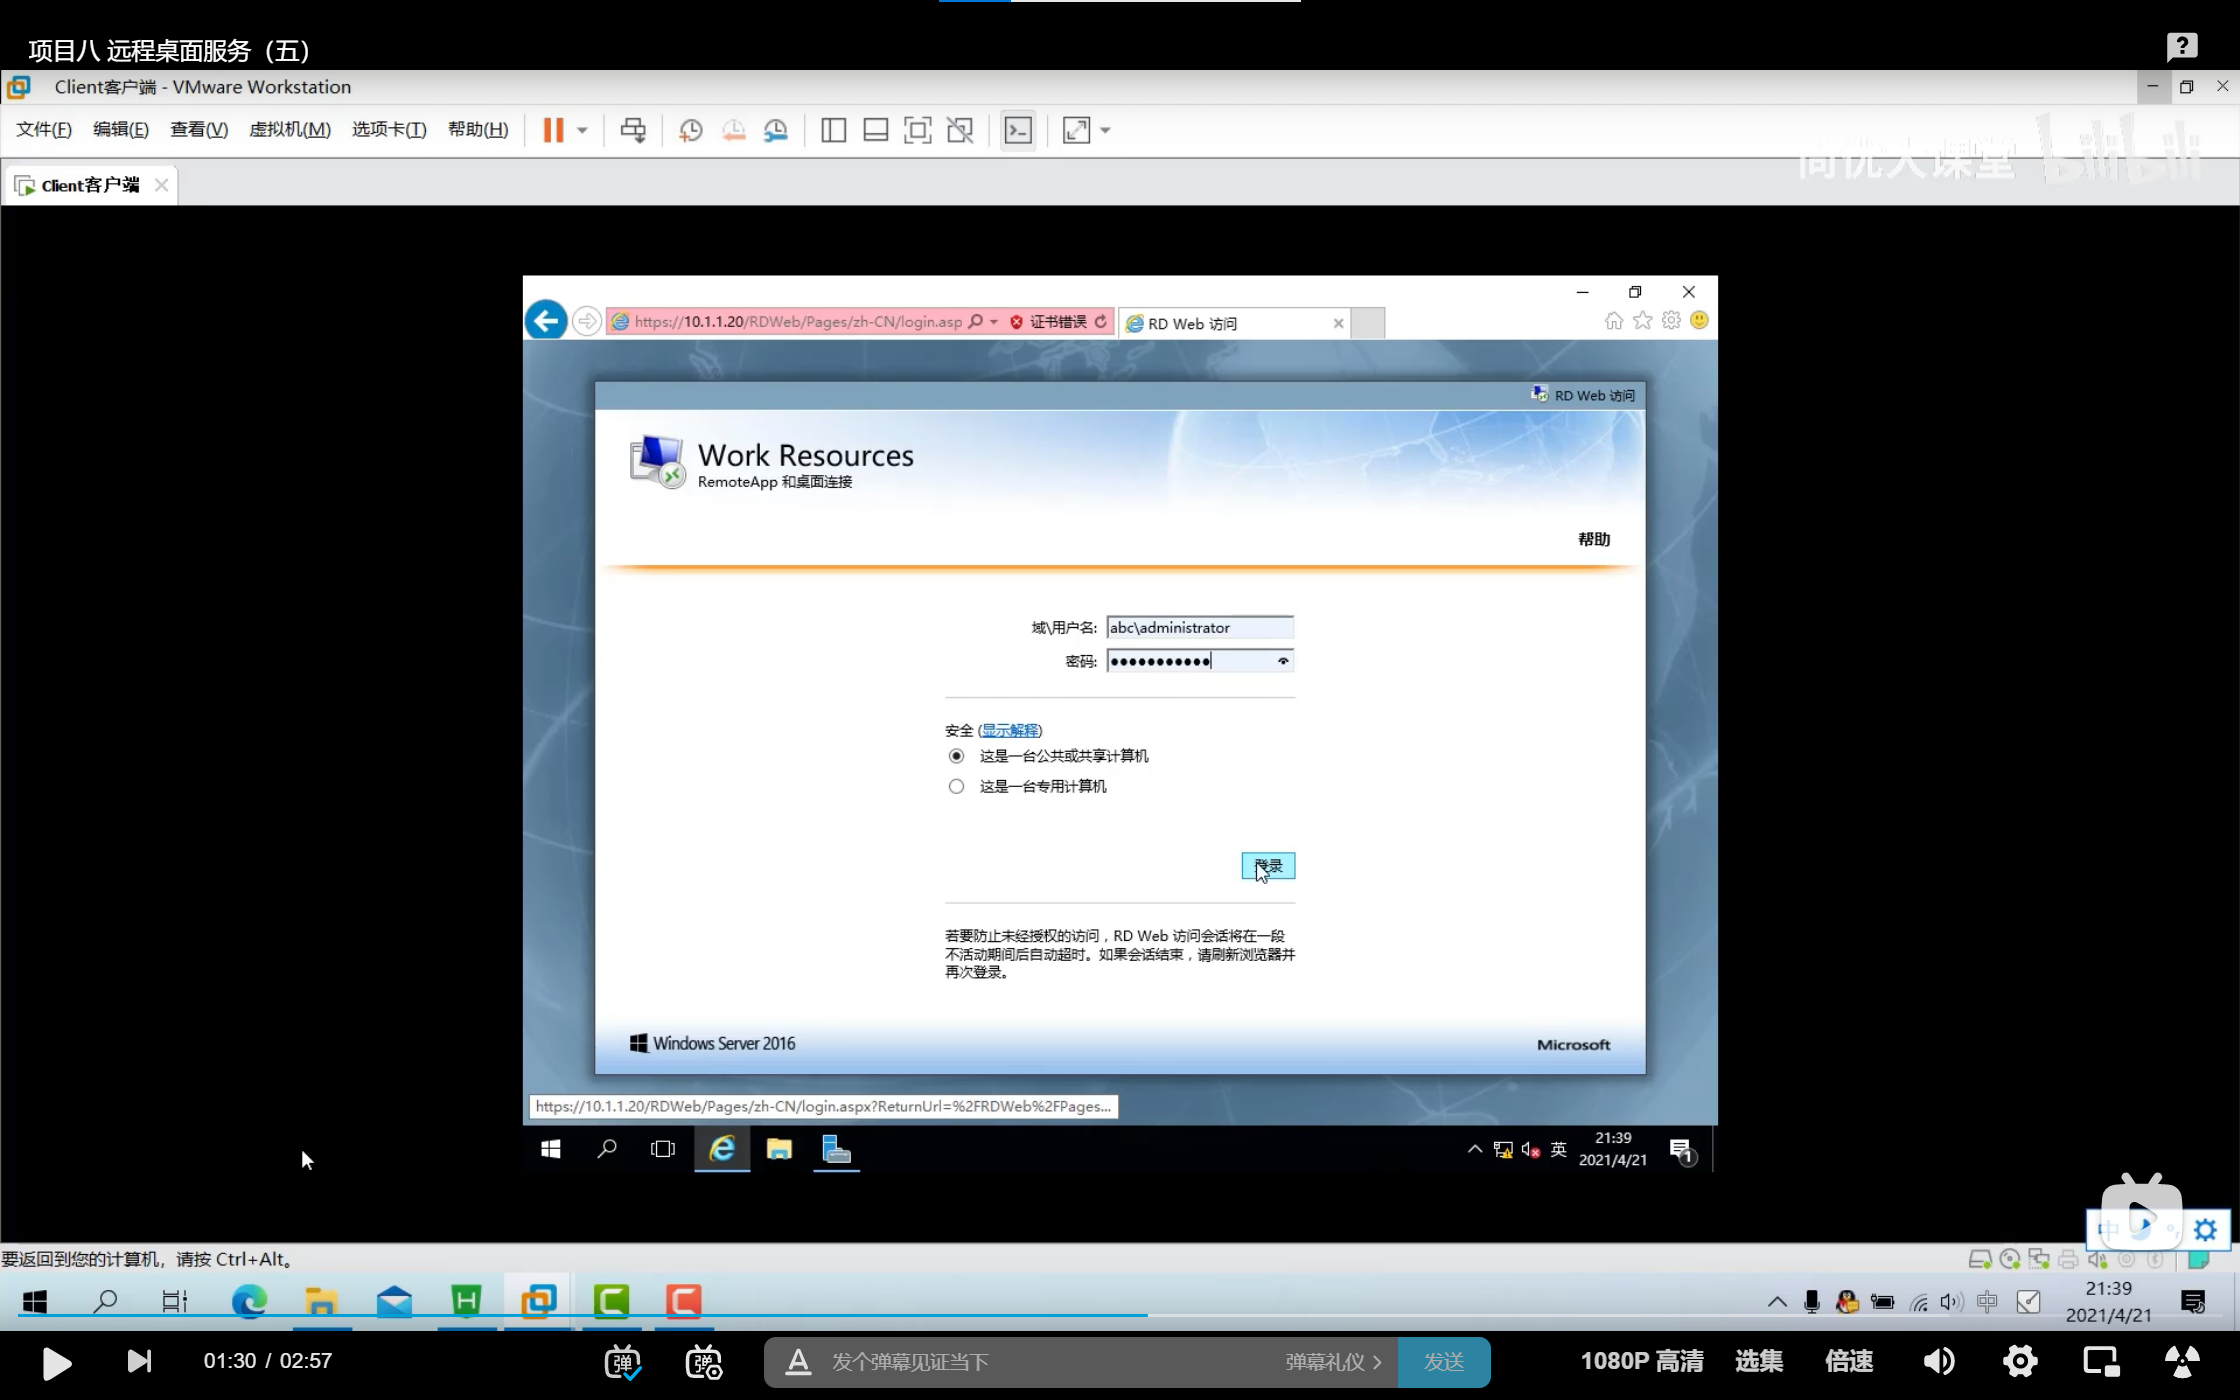The width and height of the screenshot is (2240, 1400).
Task: Open the snapshot manager icon
Action: tap(776, 130)
